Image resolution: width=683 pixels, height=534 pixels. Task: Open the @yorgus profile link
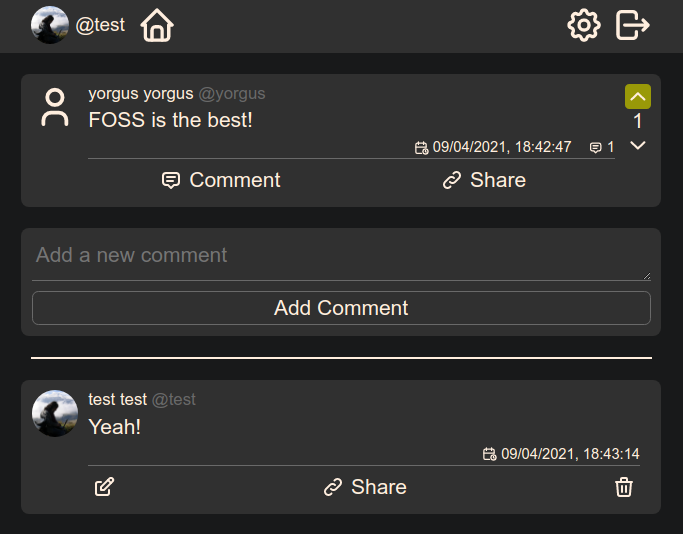232,94
